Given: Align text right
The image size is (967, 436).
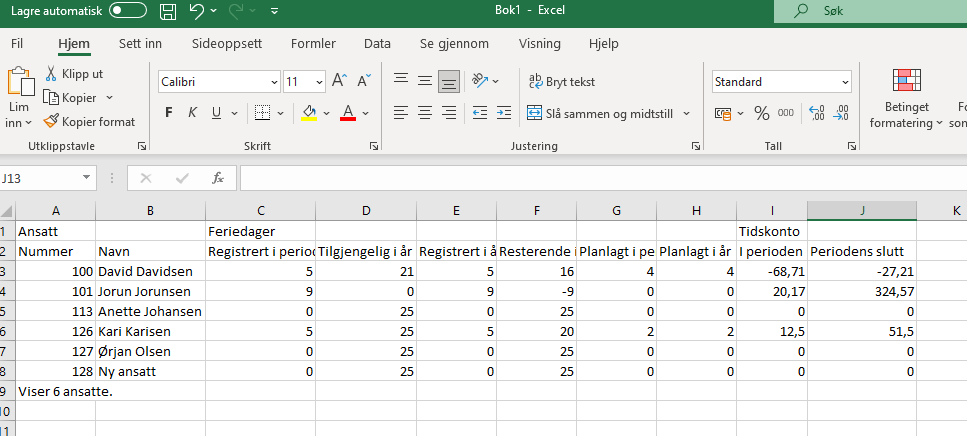Looking at the screenshot, I should [x=449, y=113].
